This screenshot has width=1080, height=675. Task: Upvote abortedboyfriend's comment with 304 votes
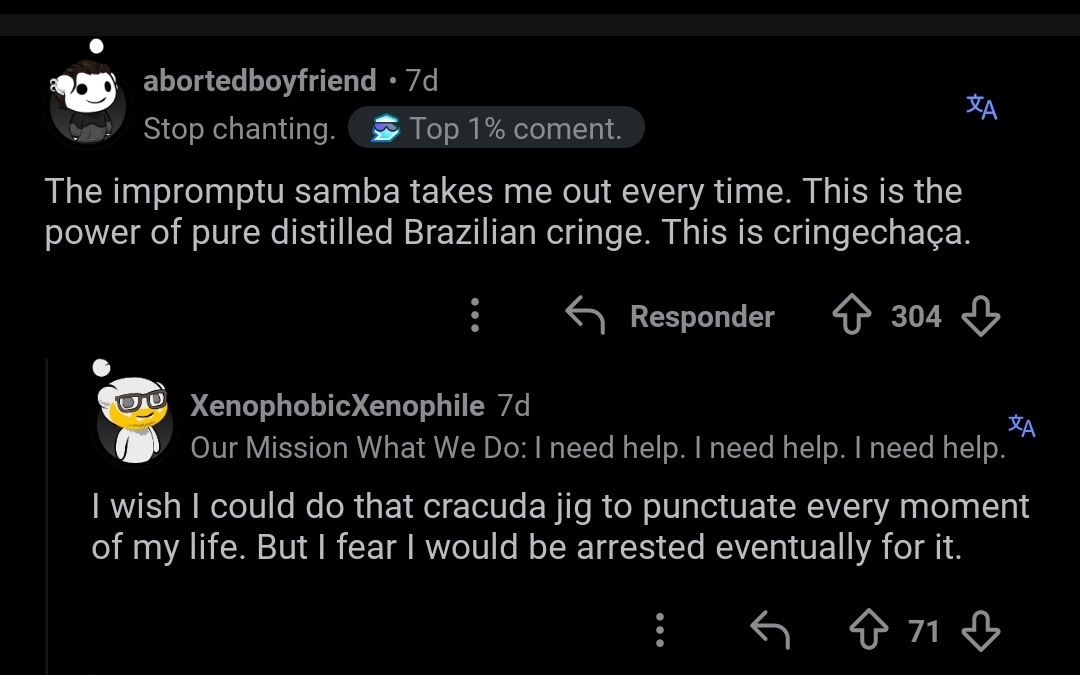coord(851,317)
